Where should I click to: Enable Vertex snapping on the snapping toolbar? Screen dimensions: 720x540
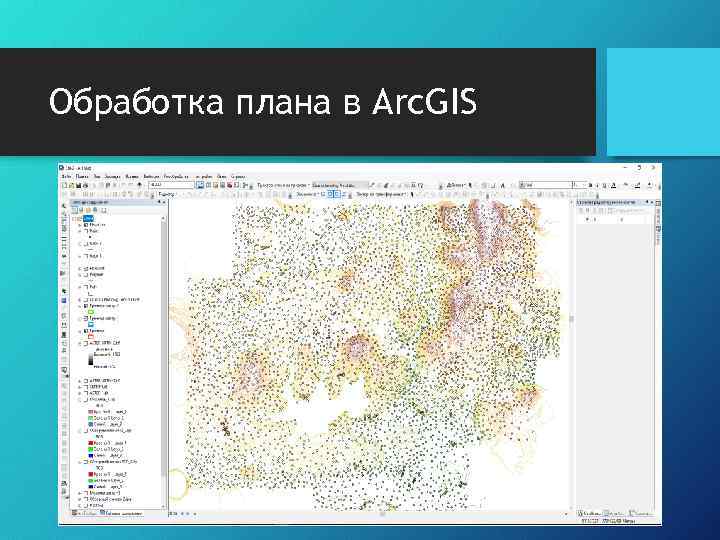coord(338,194)
